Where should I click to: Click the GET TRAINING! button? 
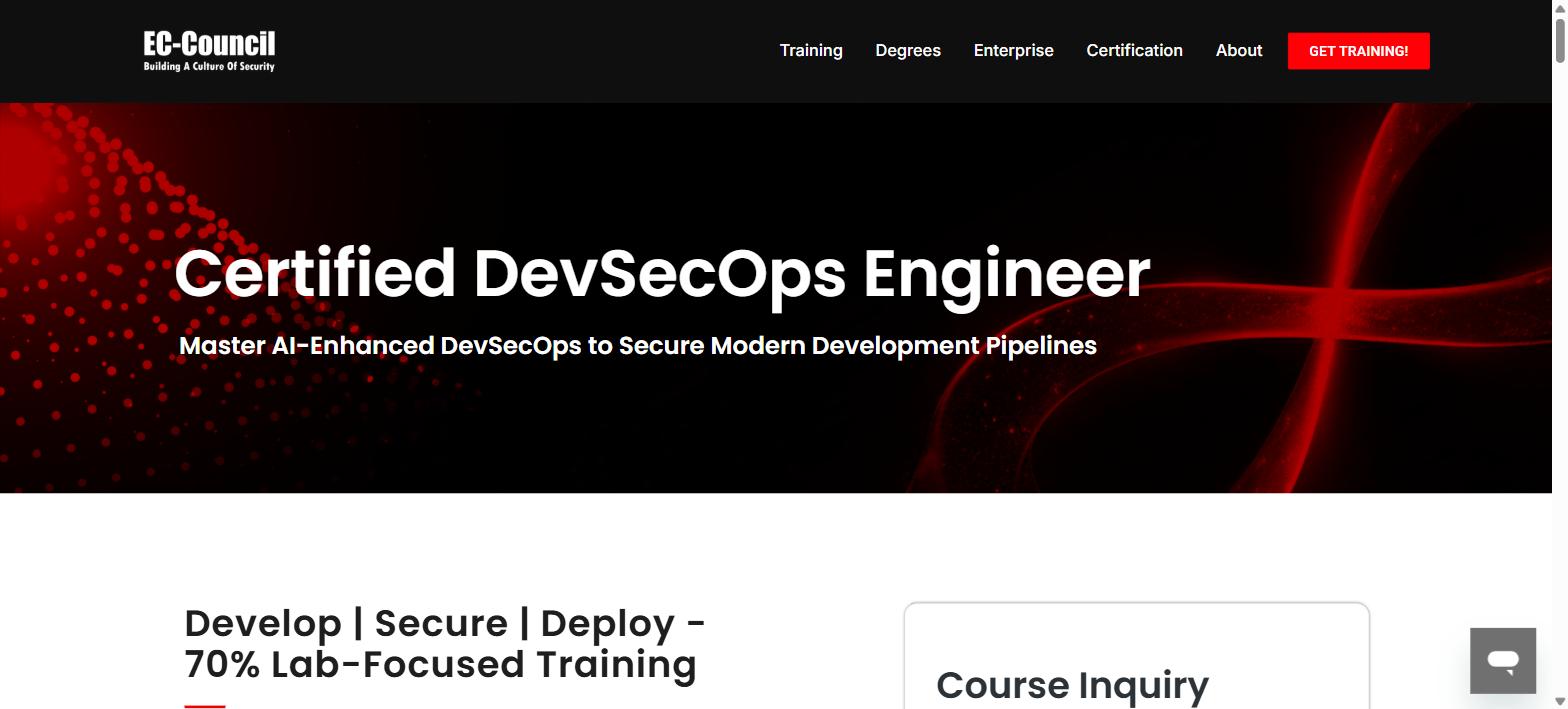(1358, 51)
